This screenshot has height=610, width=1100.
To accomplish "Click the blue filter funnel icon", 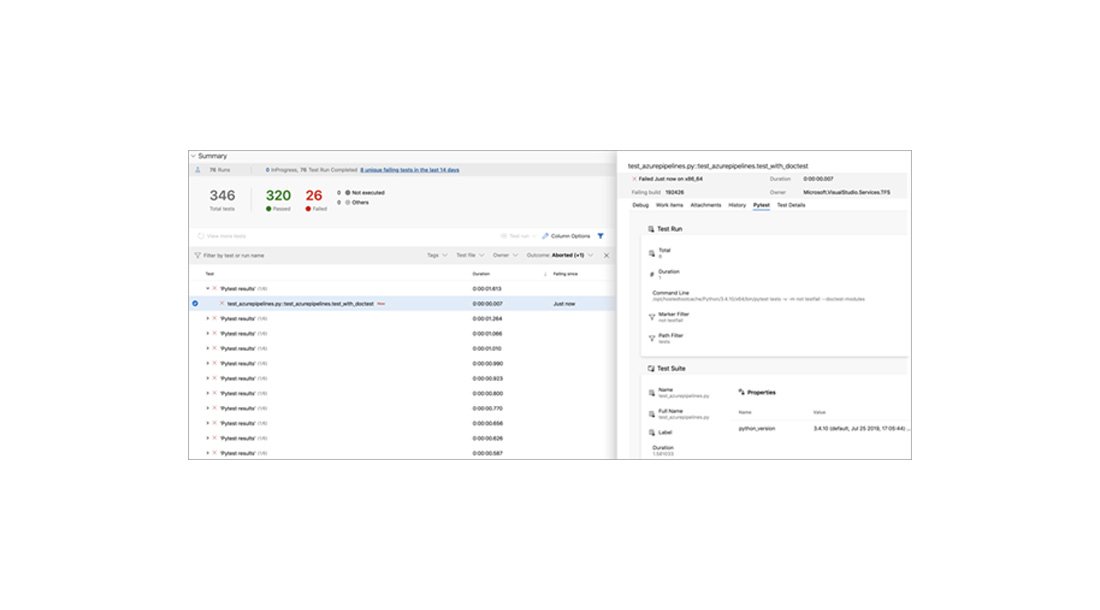I will coord(600,236).
